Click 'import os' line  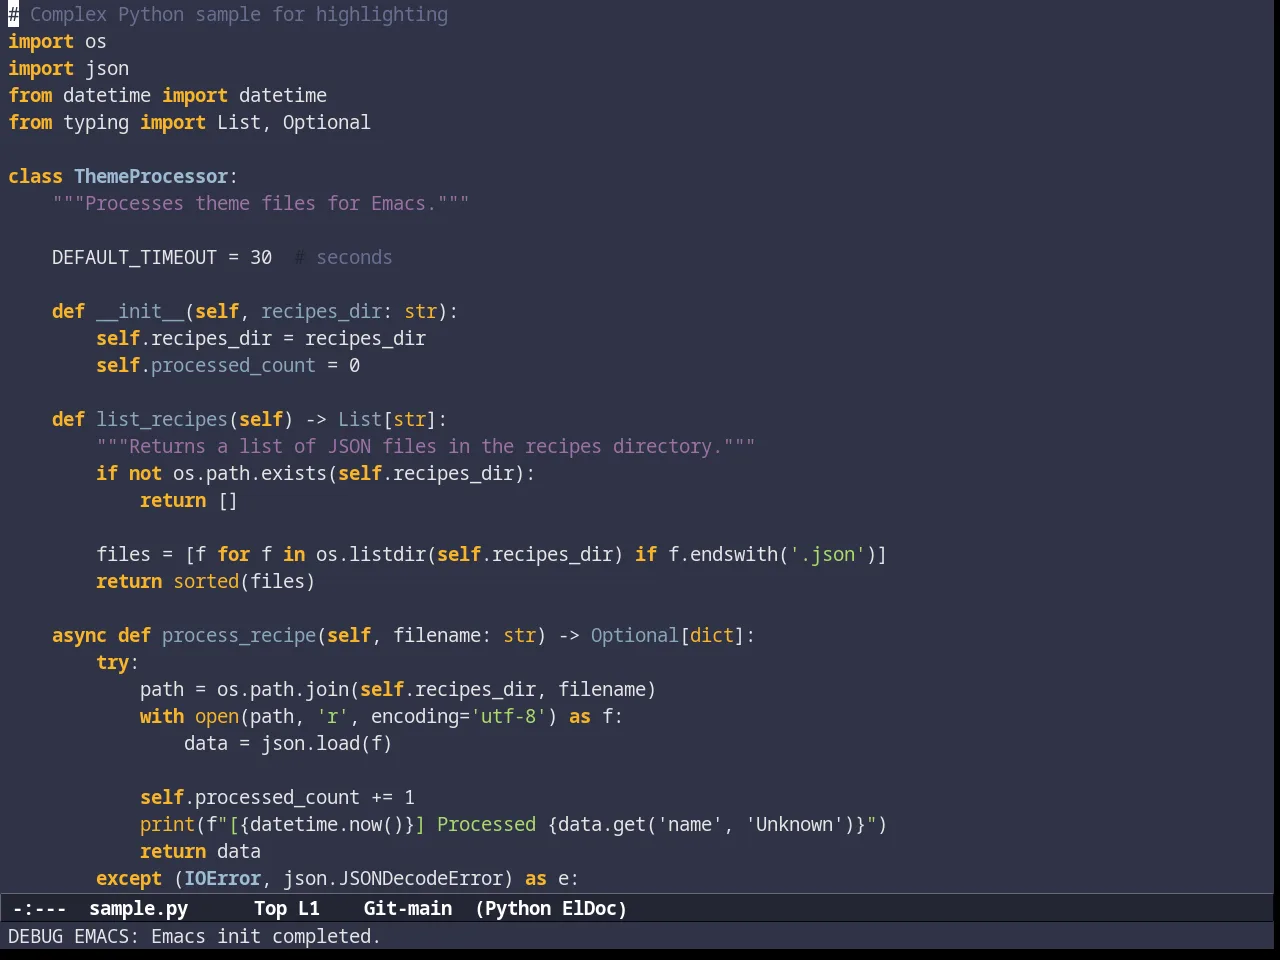[x=57, y=41]
